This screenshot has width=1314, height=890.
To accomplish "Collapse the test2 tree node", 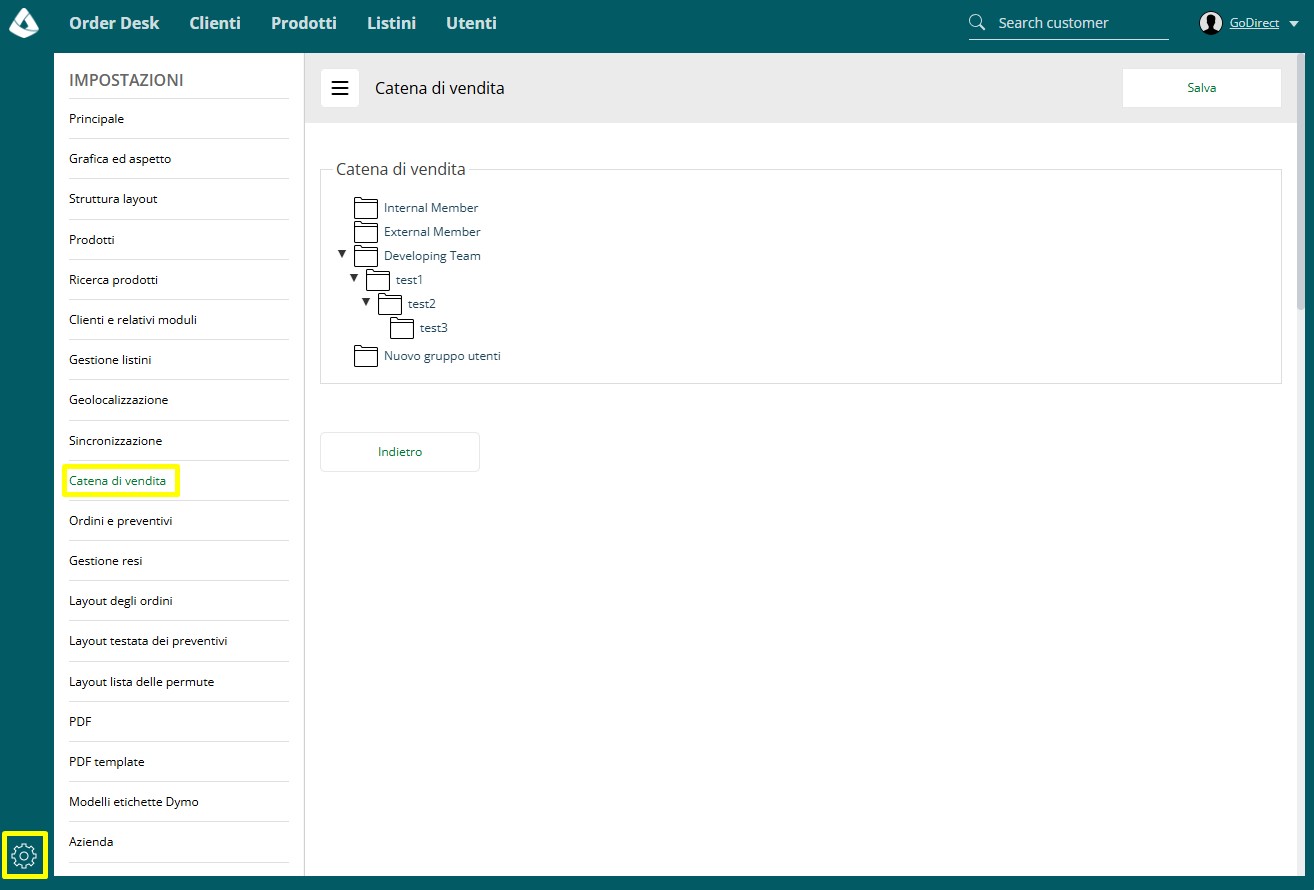I will pyautogui.click(x=366, y=302).
